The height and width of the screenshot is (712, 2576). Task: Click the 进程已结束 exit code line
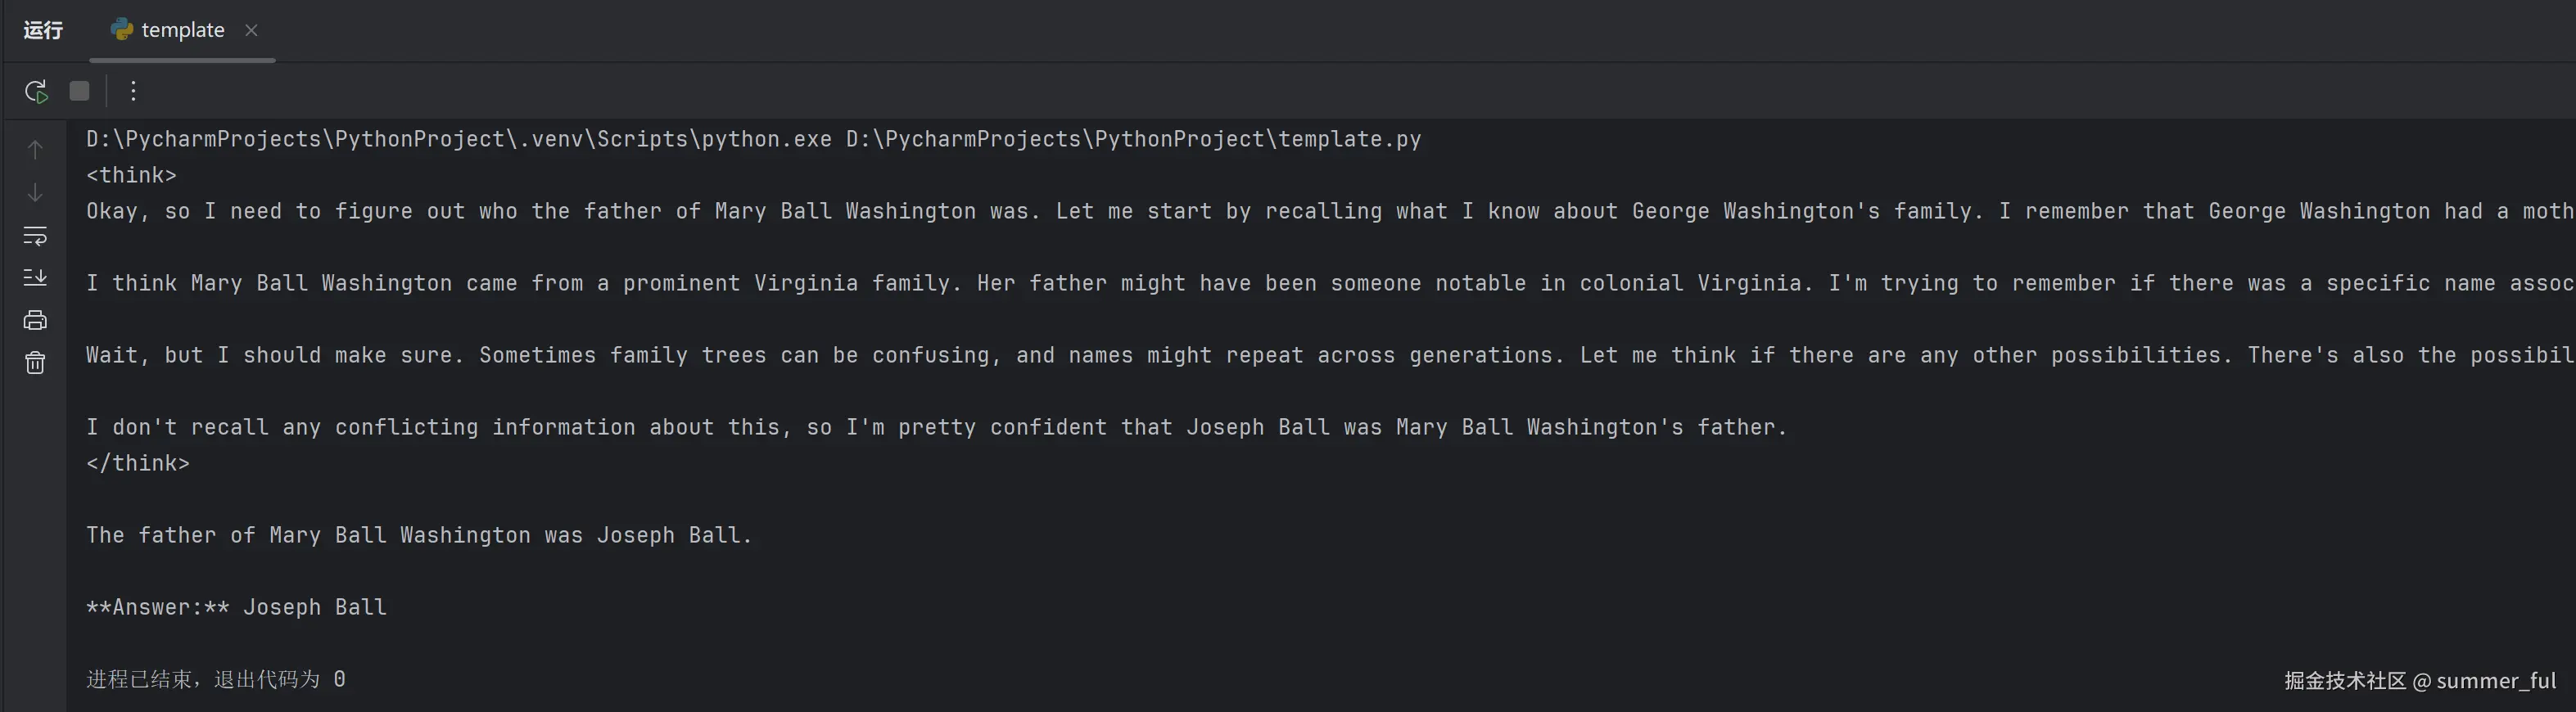pos(216,679)
